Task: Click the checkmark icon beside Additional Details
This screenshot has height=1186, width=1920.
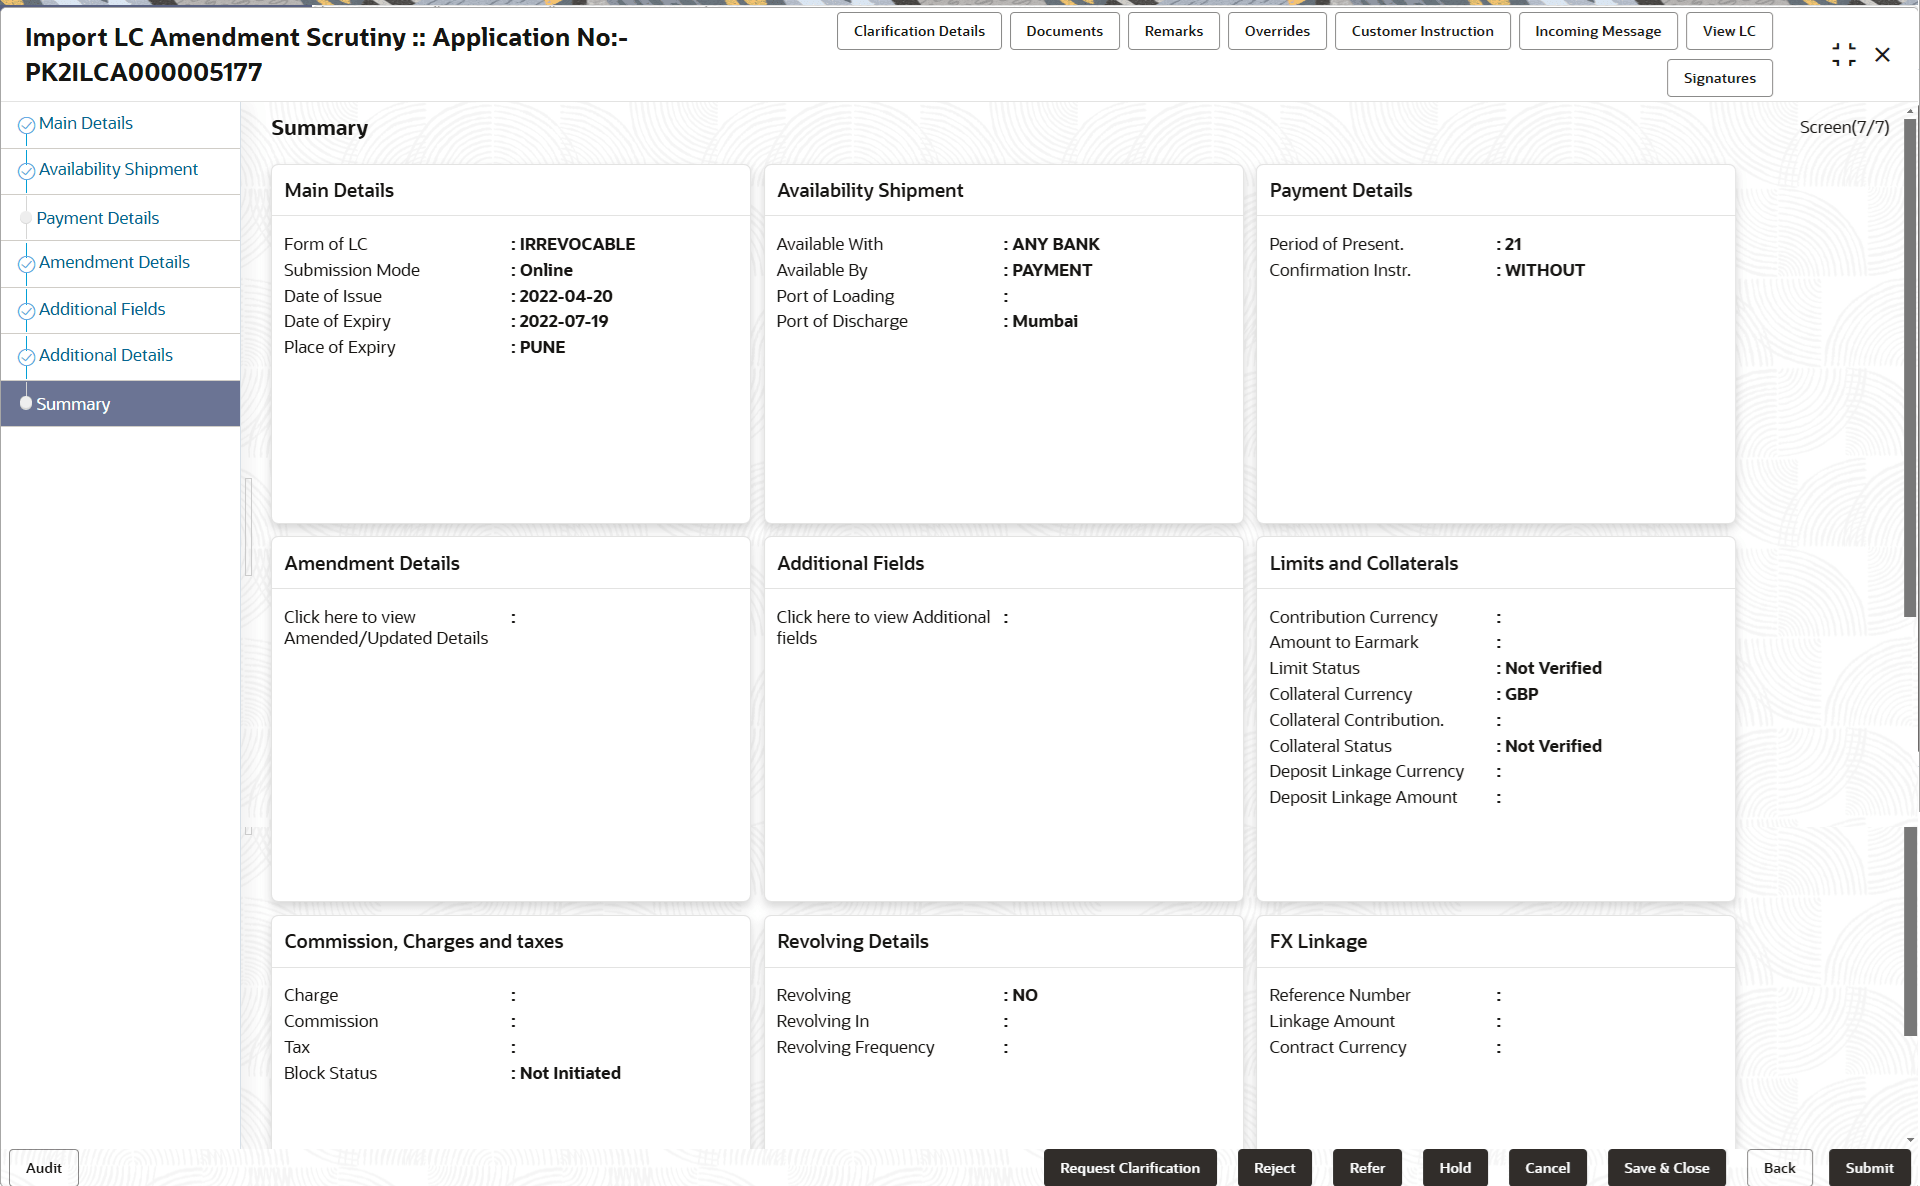Action: pos(27,357)
